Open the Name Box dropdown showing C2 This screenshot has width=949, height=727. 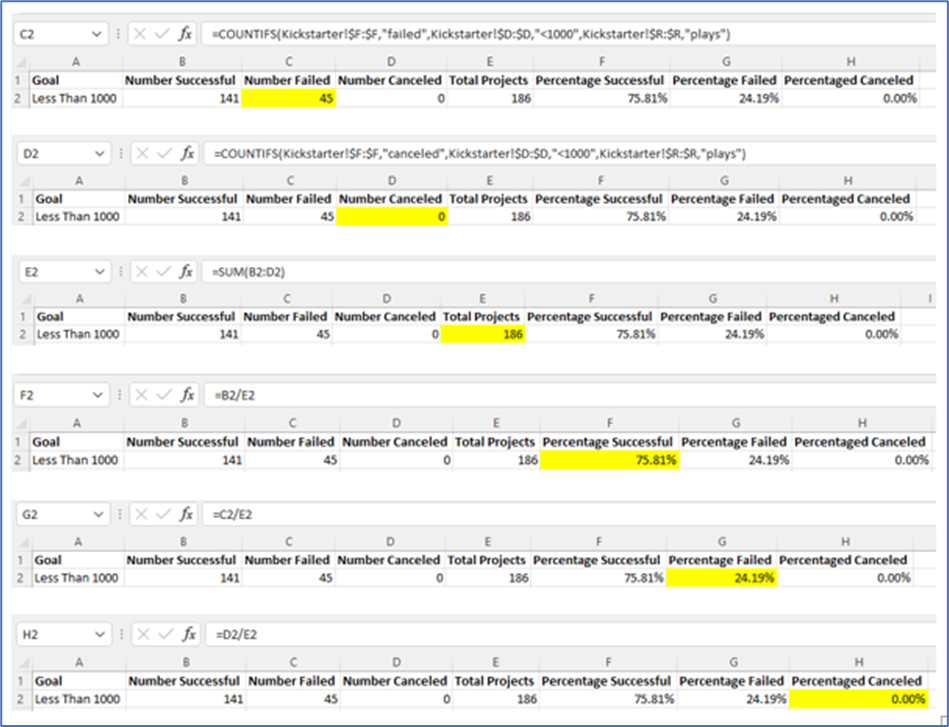point(95,33)
